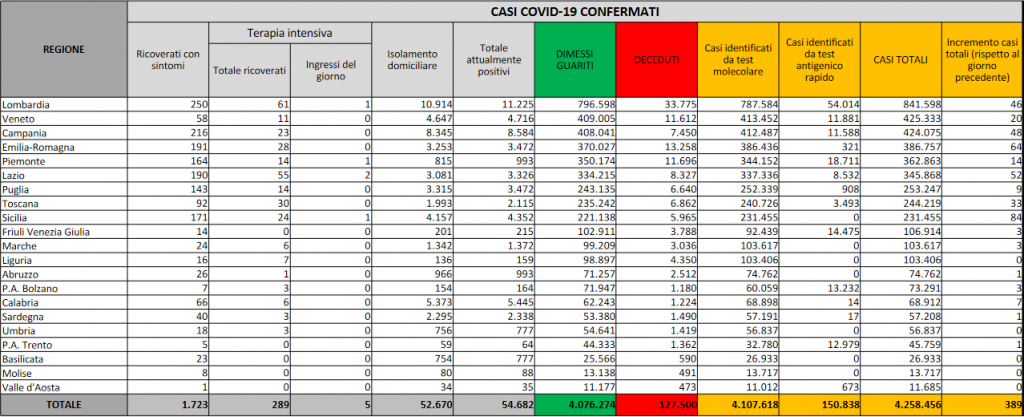
Task: Select the red DECEDUTI header cell
Action: click(656, 60)
